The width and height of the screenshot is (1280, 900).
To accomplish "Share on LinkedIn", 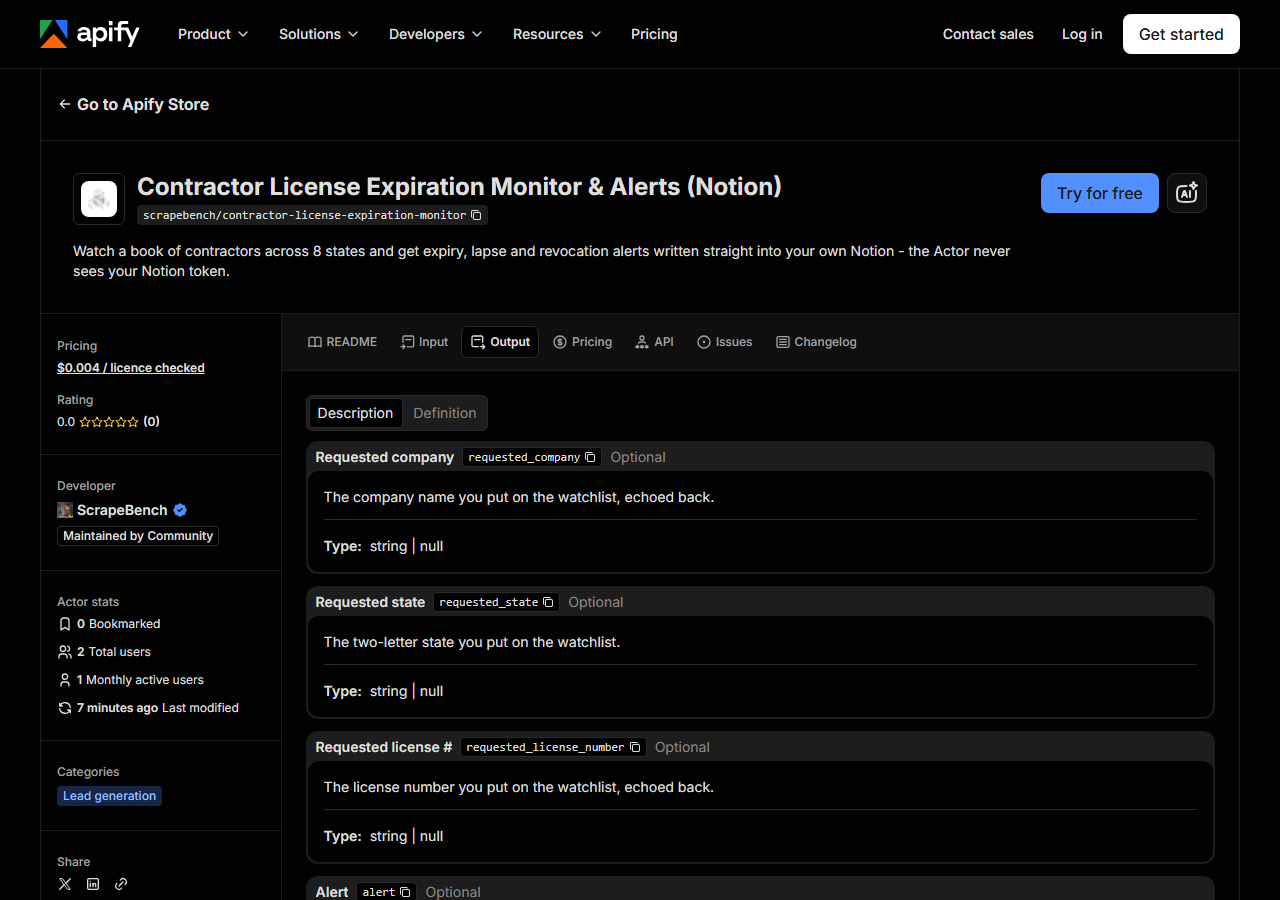I will 93,884.
